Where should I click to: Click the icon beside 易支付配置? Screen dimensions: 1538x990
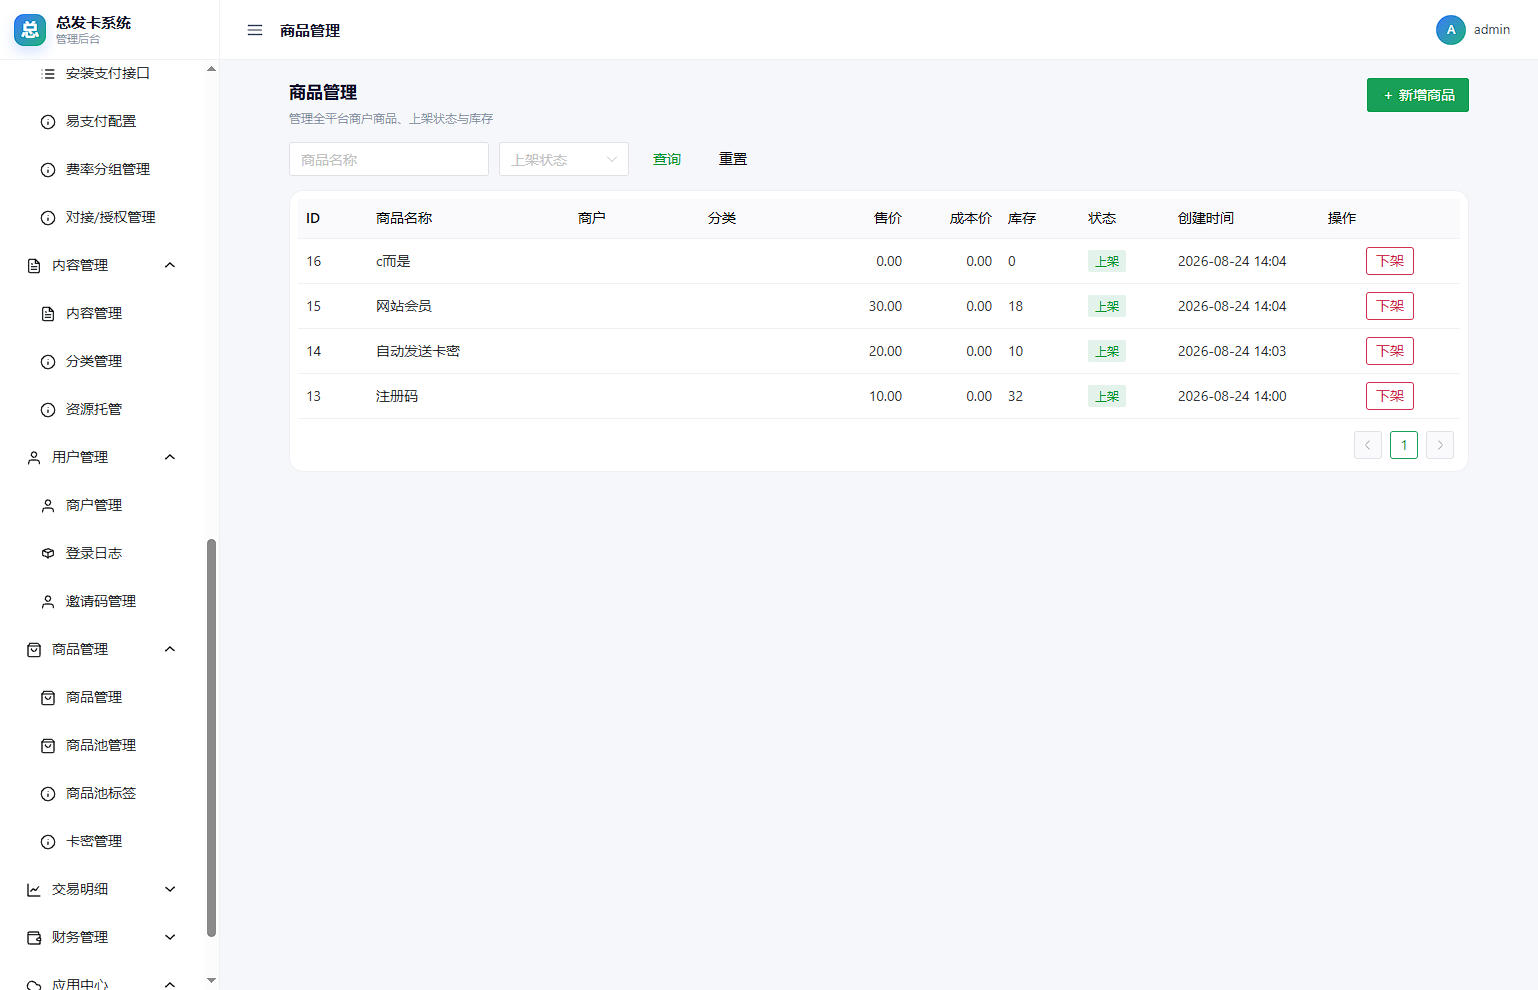pyautogui.click(x=48, y=121)
